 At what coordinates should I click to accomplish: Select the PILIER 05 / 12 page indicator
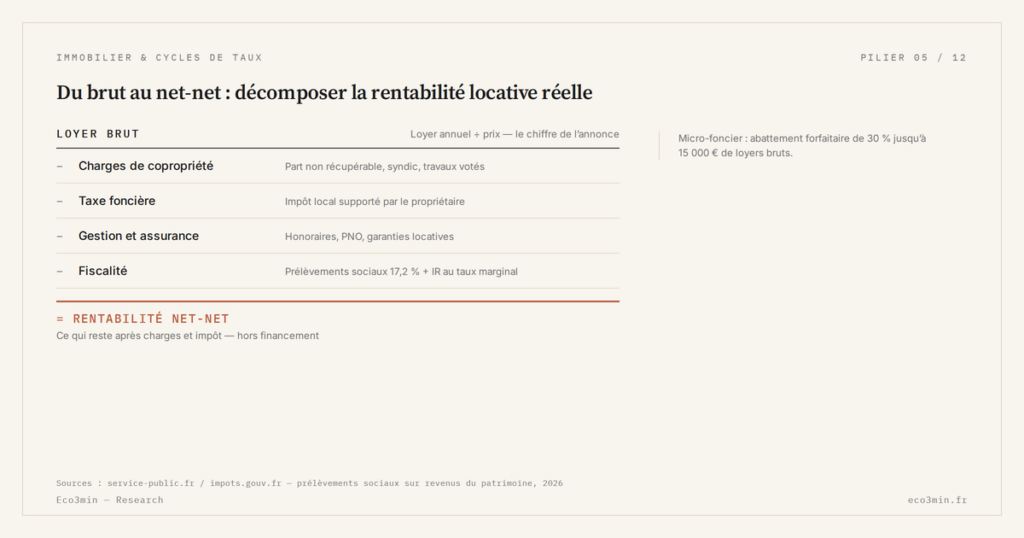point(913,57)
